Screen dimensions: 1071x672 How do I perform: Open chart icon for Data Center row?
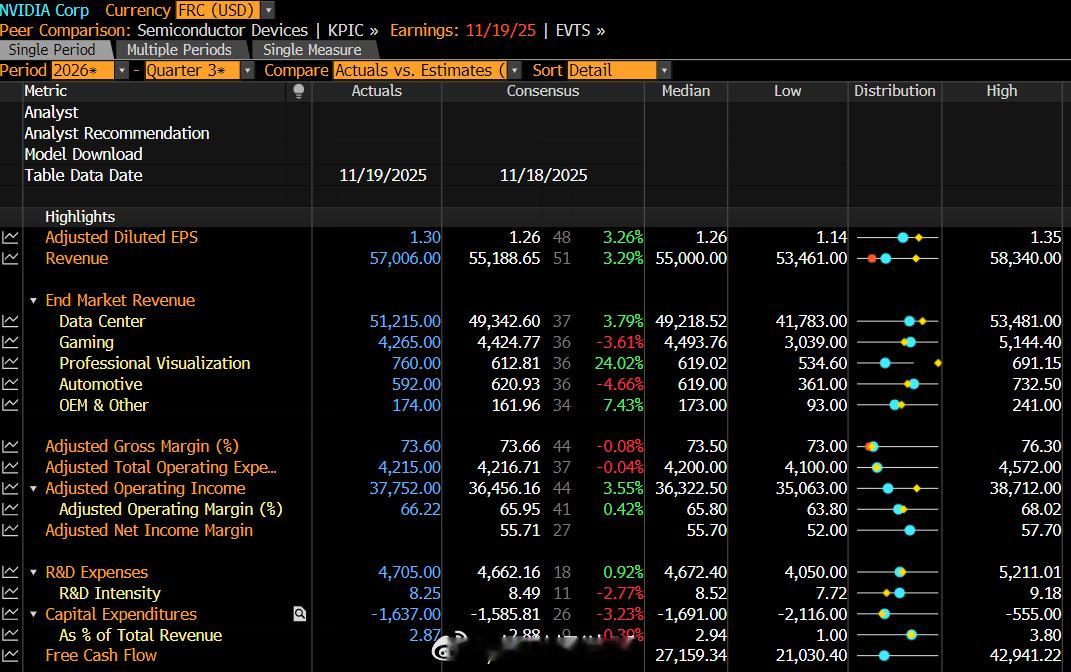[10, 321]
